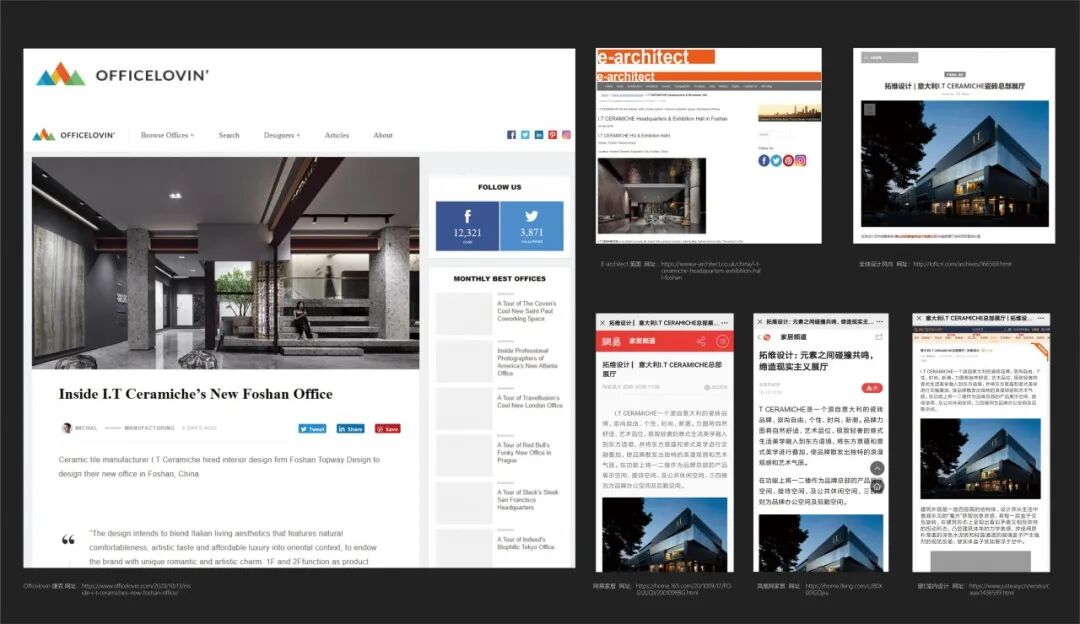
Task: Click the share icon in the red NetEase header
Action: [701, 341]
